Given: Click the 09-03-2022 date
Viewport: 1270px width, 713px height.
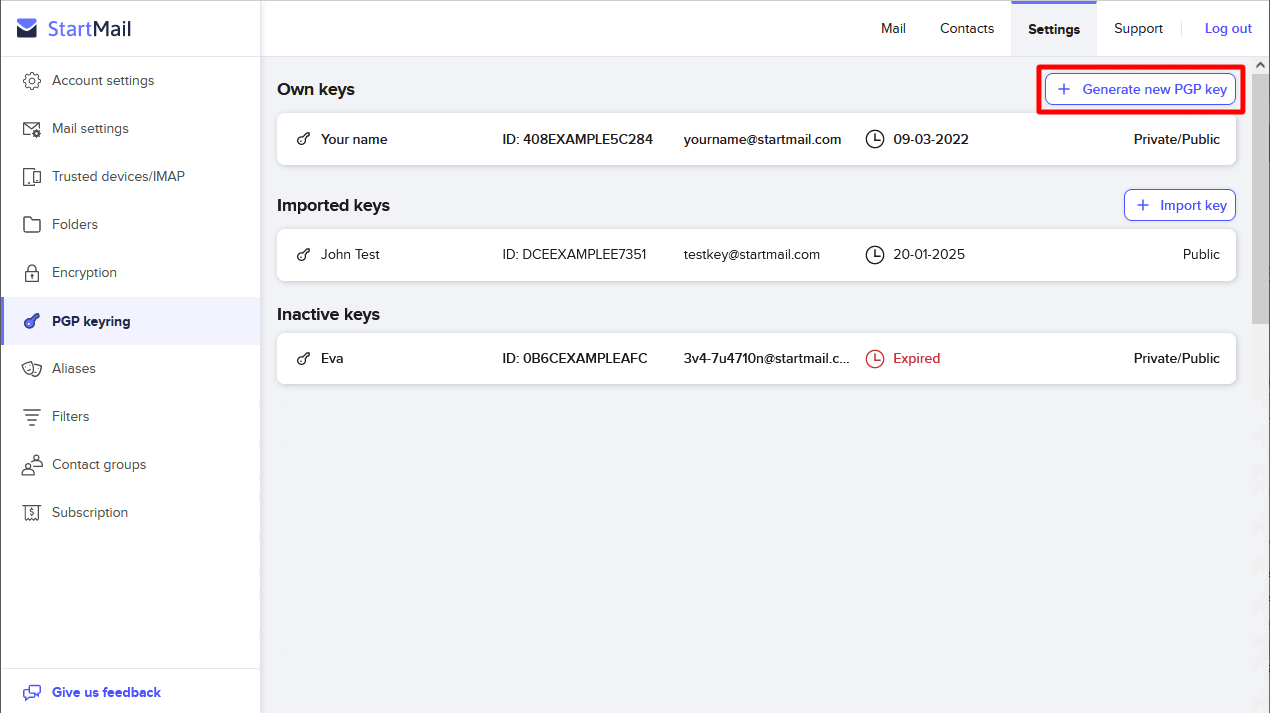Looking at the screenshot, I should click(x=931, y=139).
